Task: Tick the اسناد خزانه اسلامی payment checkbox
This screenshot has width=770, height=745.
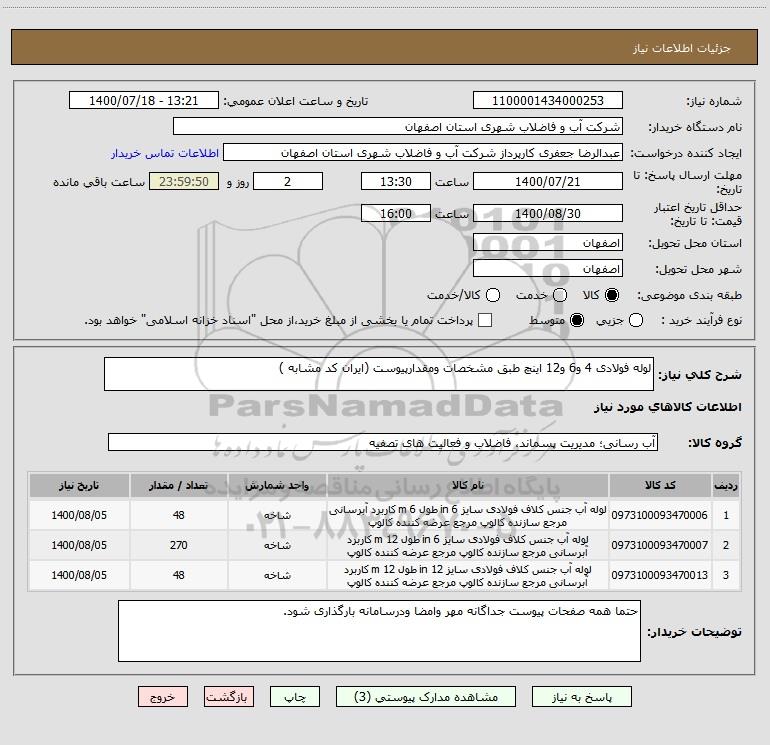Action: (485, 320)
